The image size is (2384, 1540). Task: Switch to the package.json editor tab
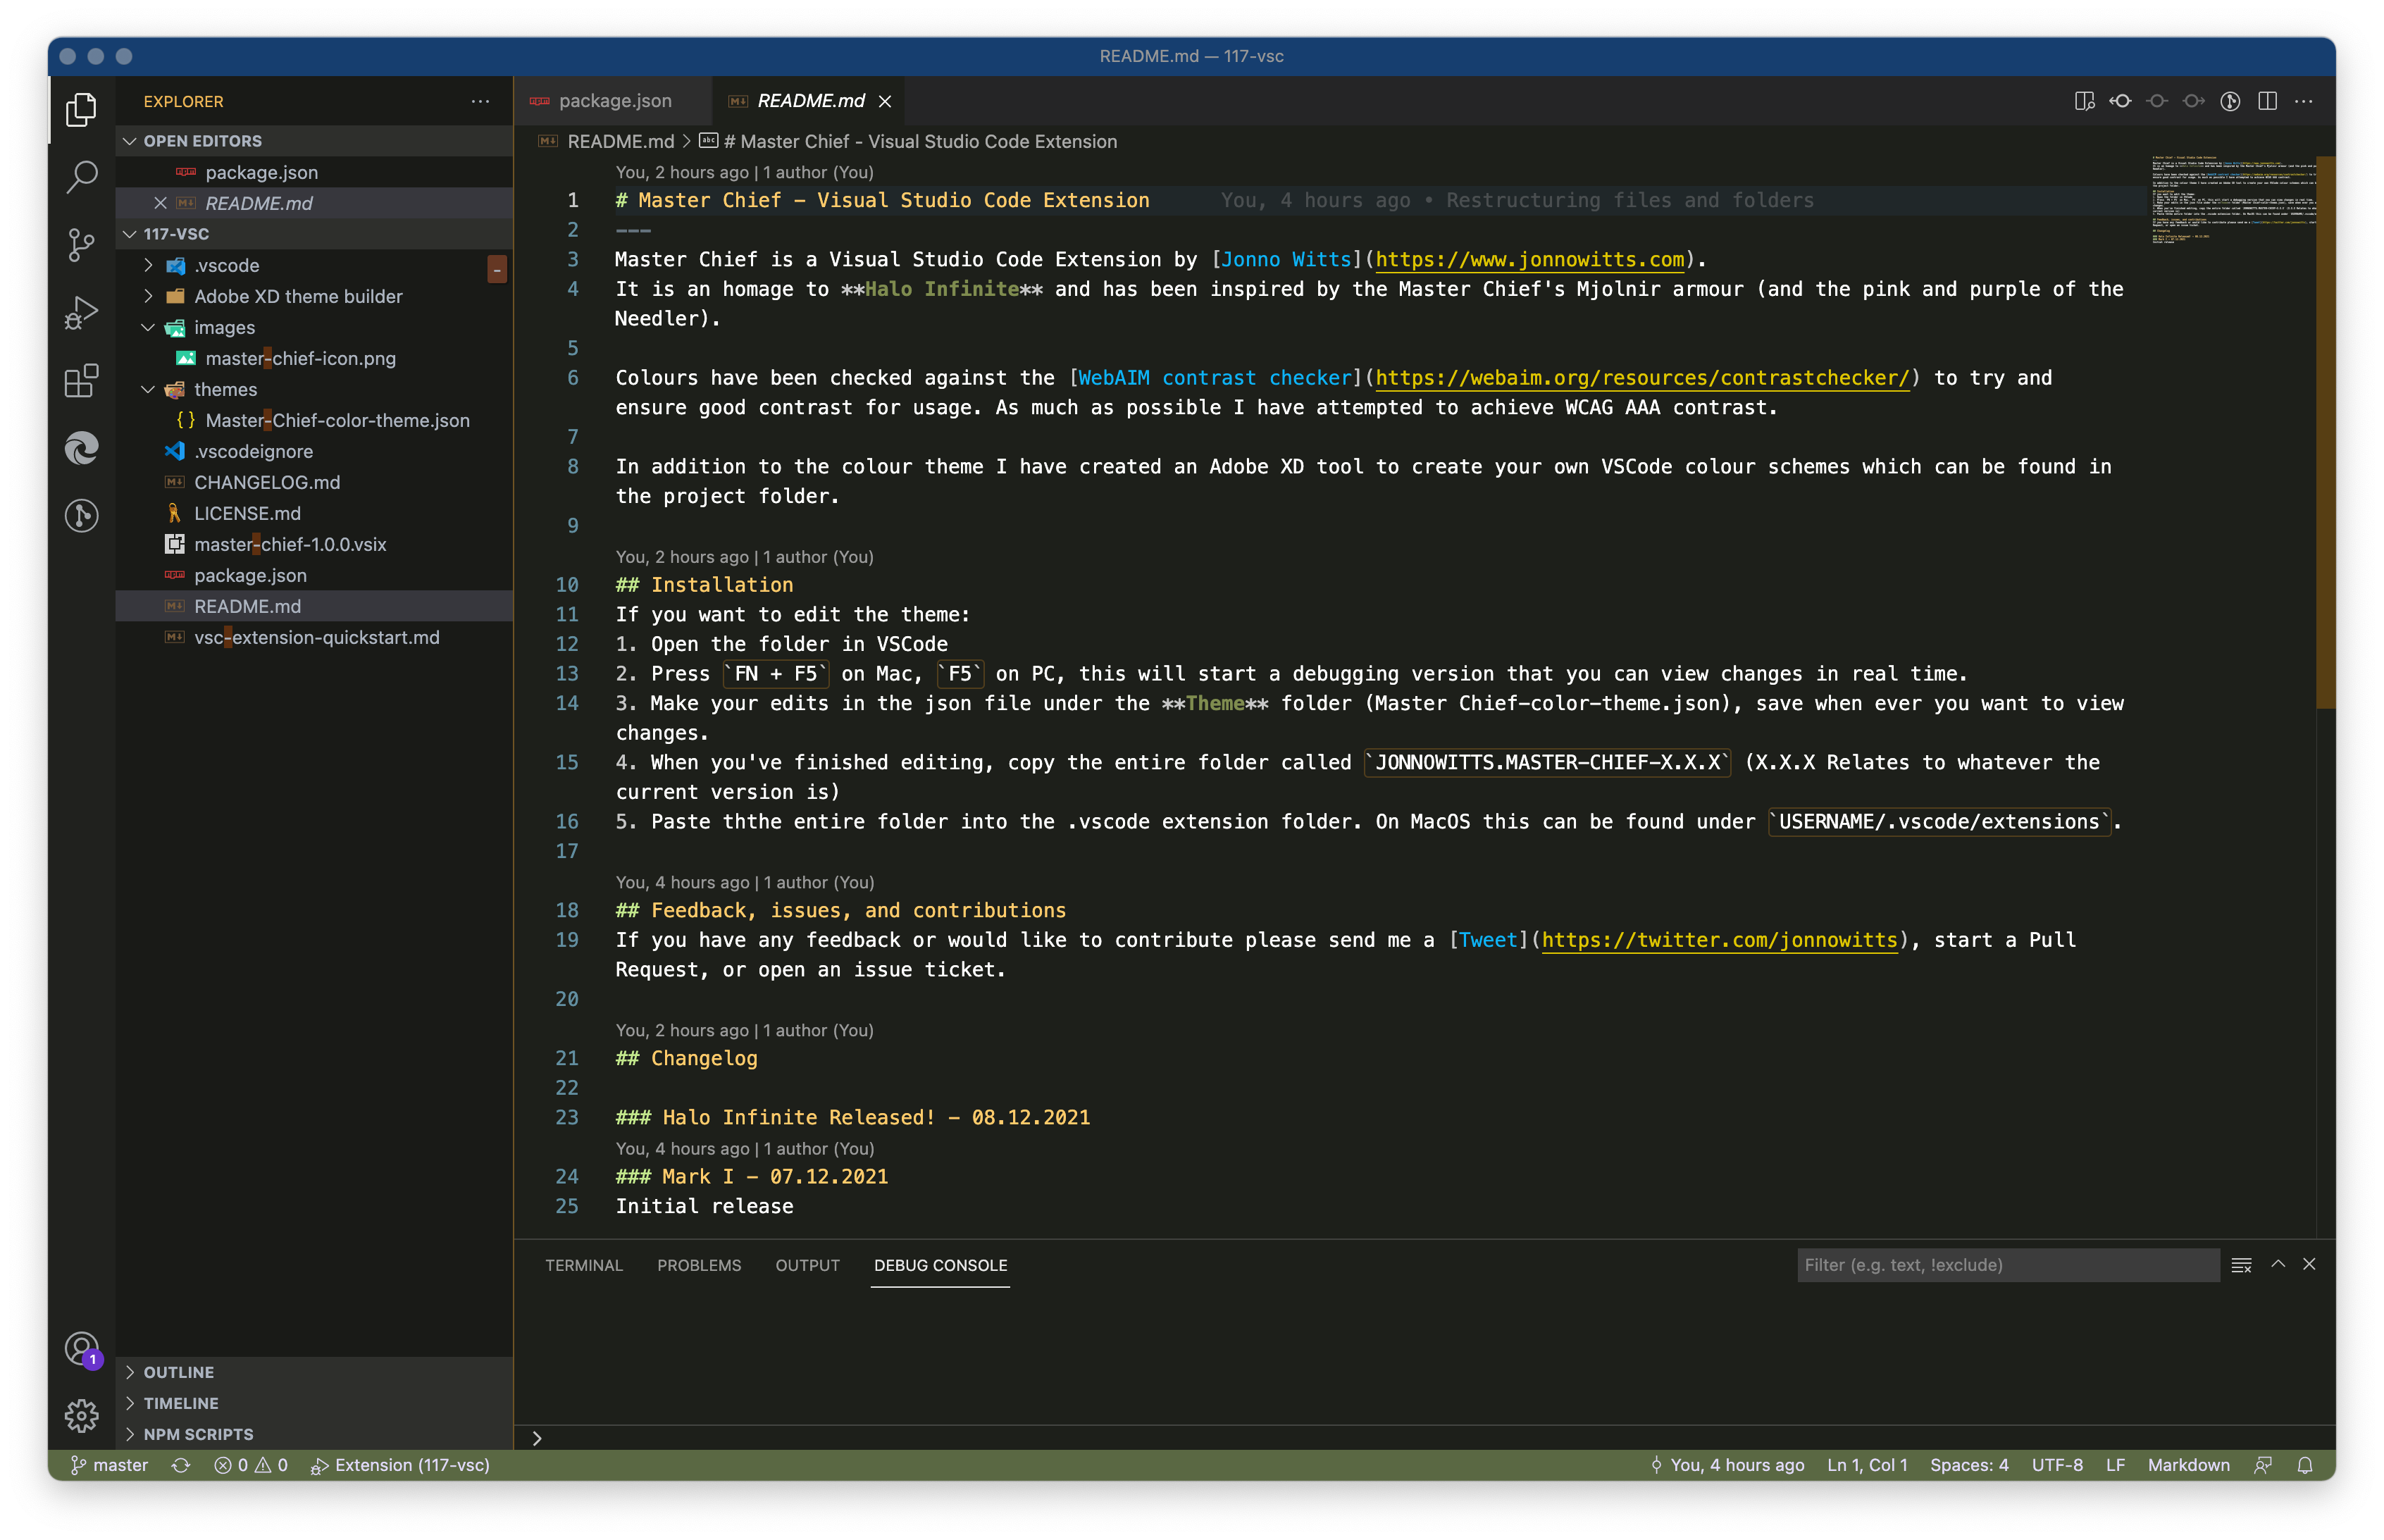click(612, 101)
